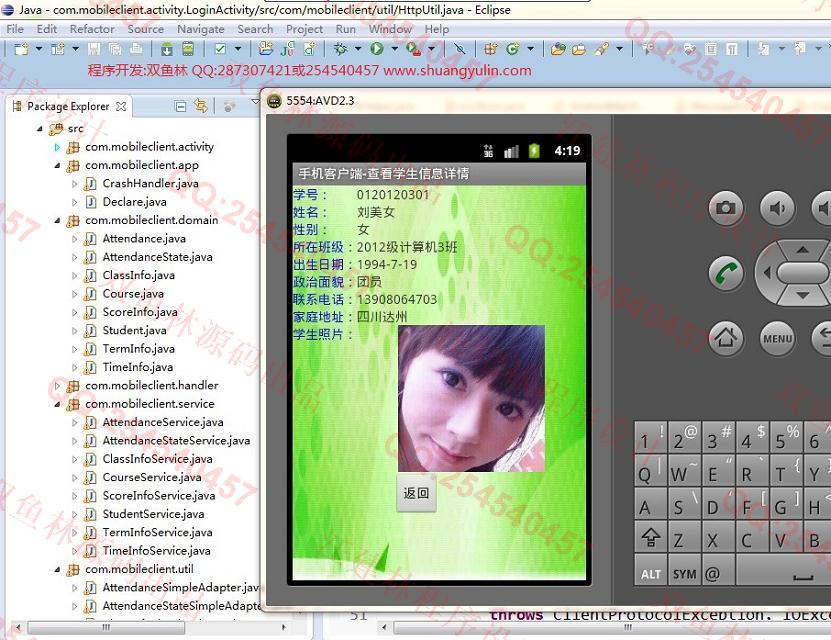Click the 返回 button on the phone screen
Viewport: 831px width, 640px height.
[417, 493]
